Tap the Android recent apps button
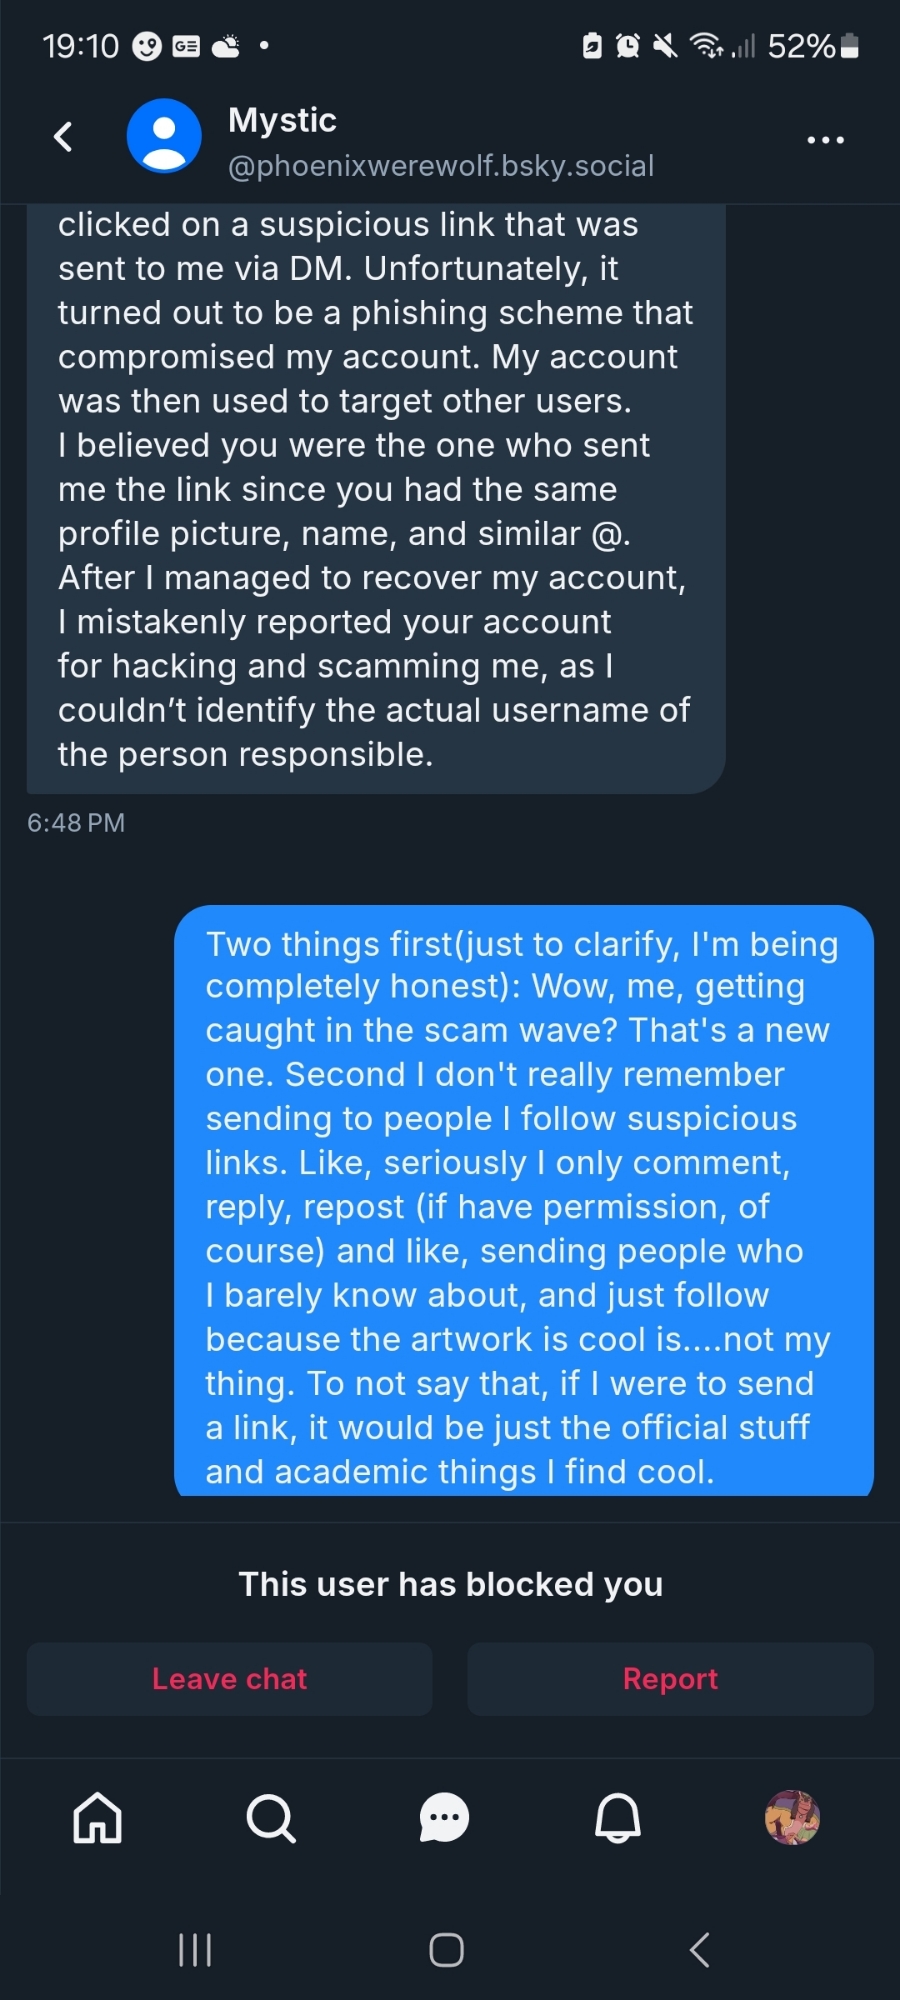Screen dimensions: 900x2000 (x=195, y=1949)
